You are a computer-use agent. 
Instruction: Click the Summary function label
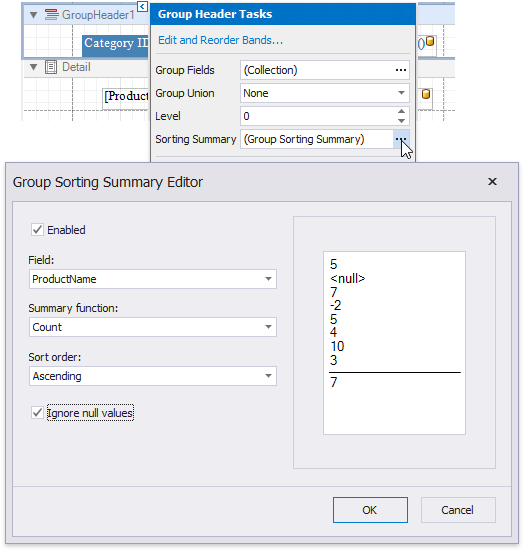73,308
